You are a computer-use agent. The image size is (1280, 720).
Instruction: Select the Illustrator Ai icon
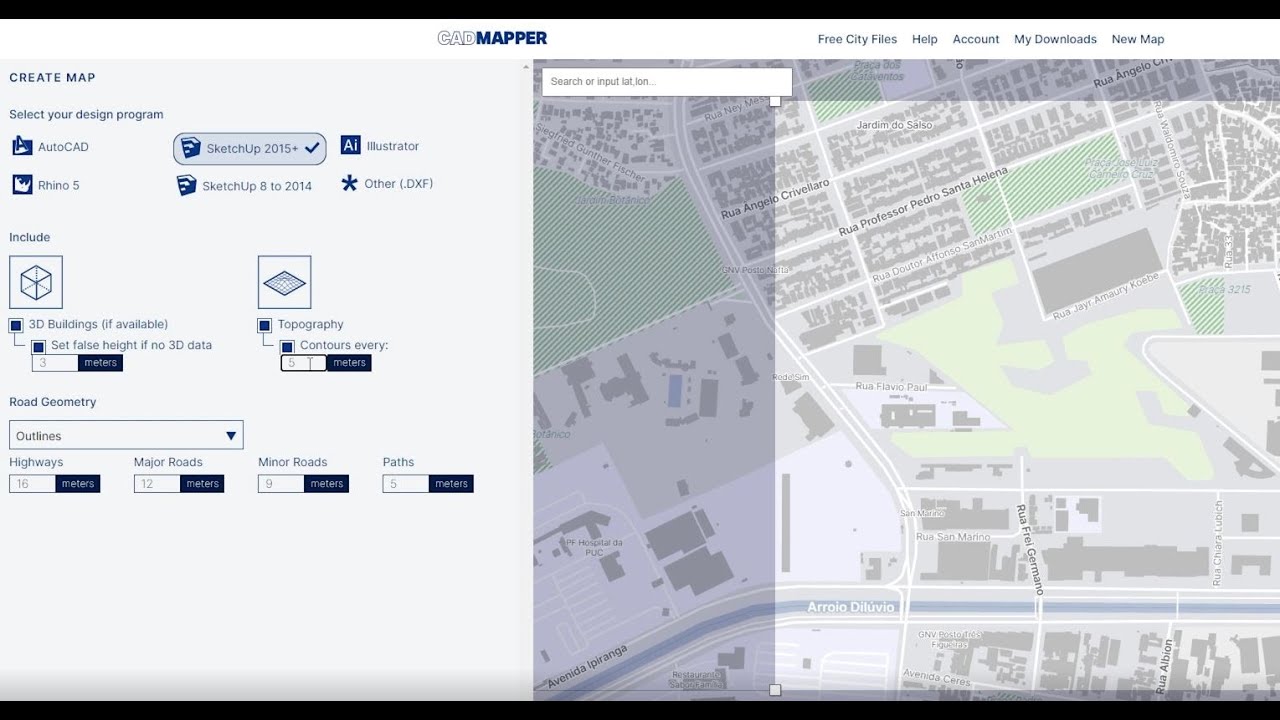pyautogui.click(x=350, y=145)
